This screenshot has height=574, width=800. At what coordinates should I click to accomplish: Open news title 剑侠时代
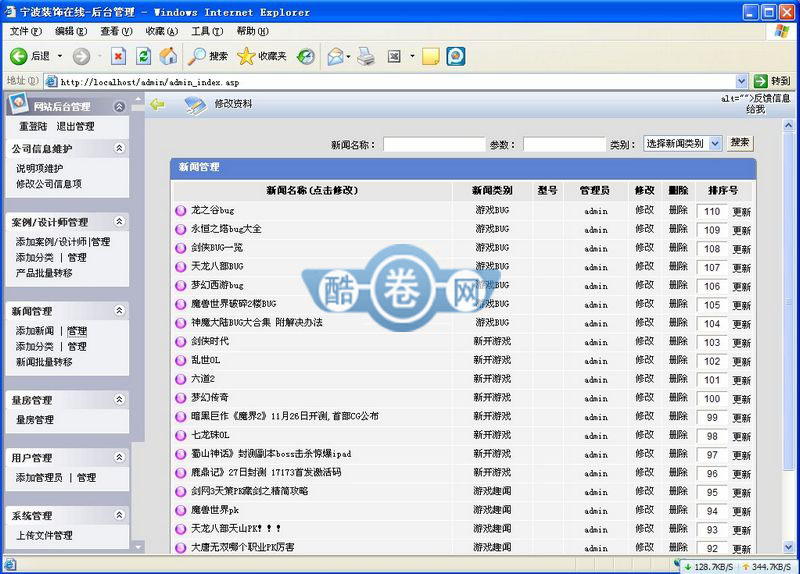[210, 341]
